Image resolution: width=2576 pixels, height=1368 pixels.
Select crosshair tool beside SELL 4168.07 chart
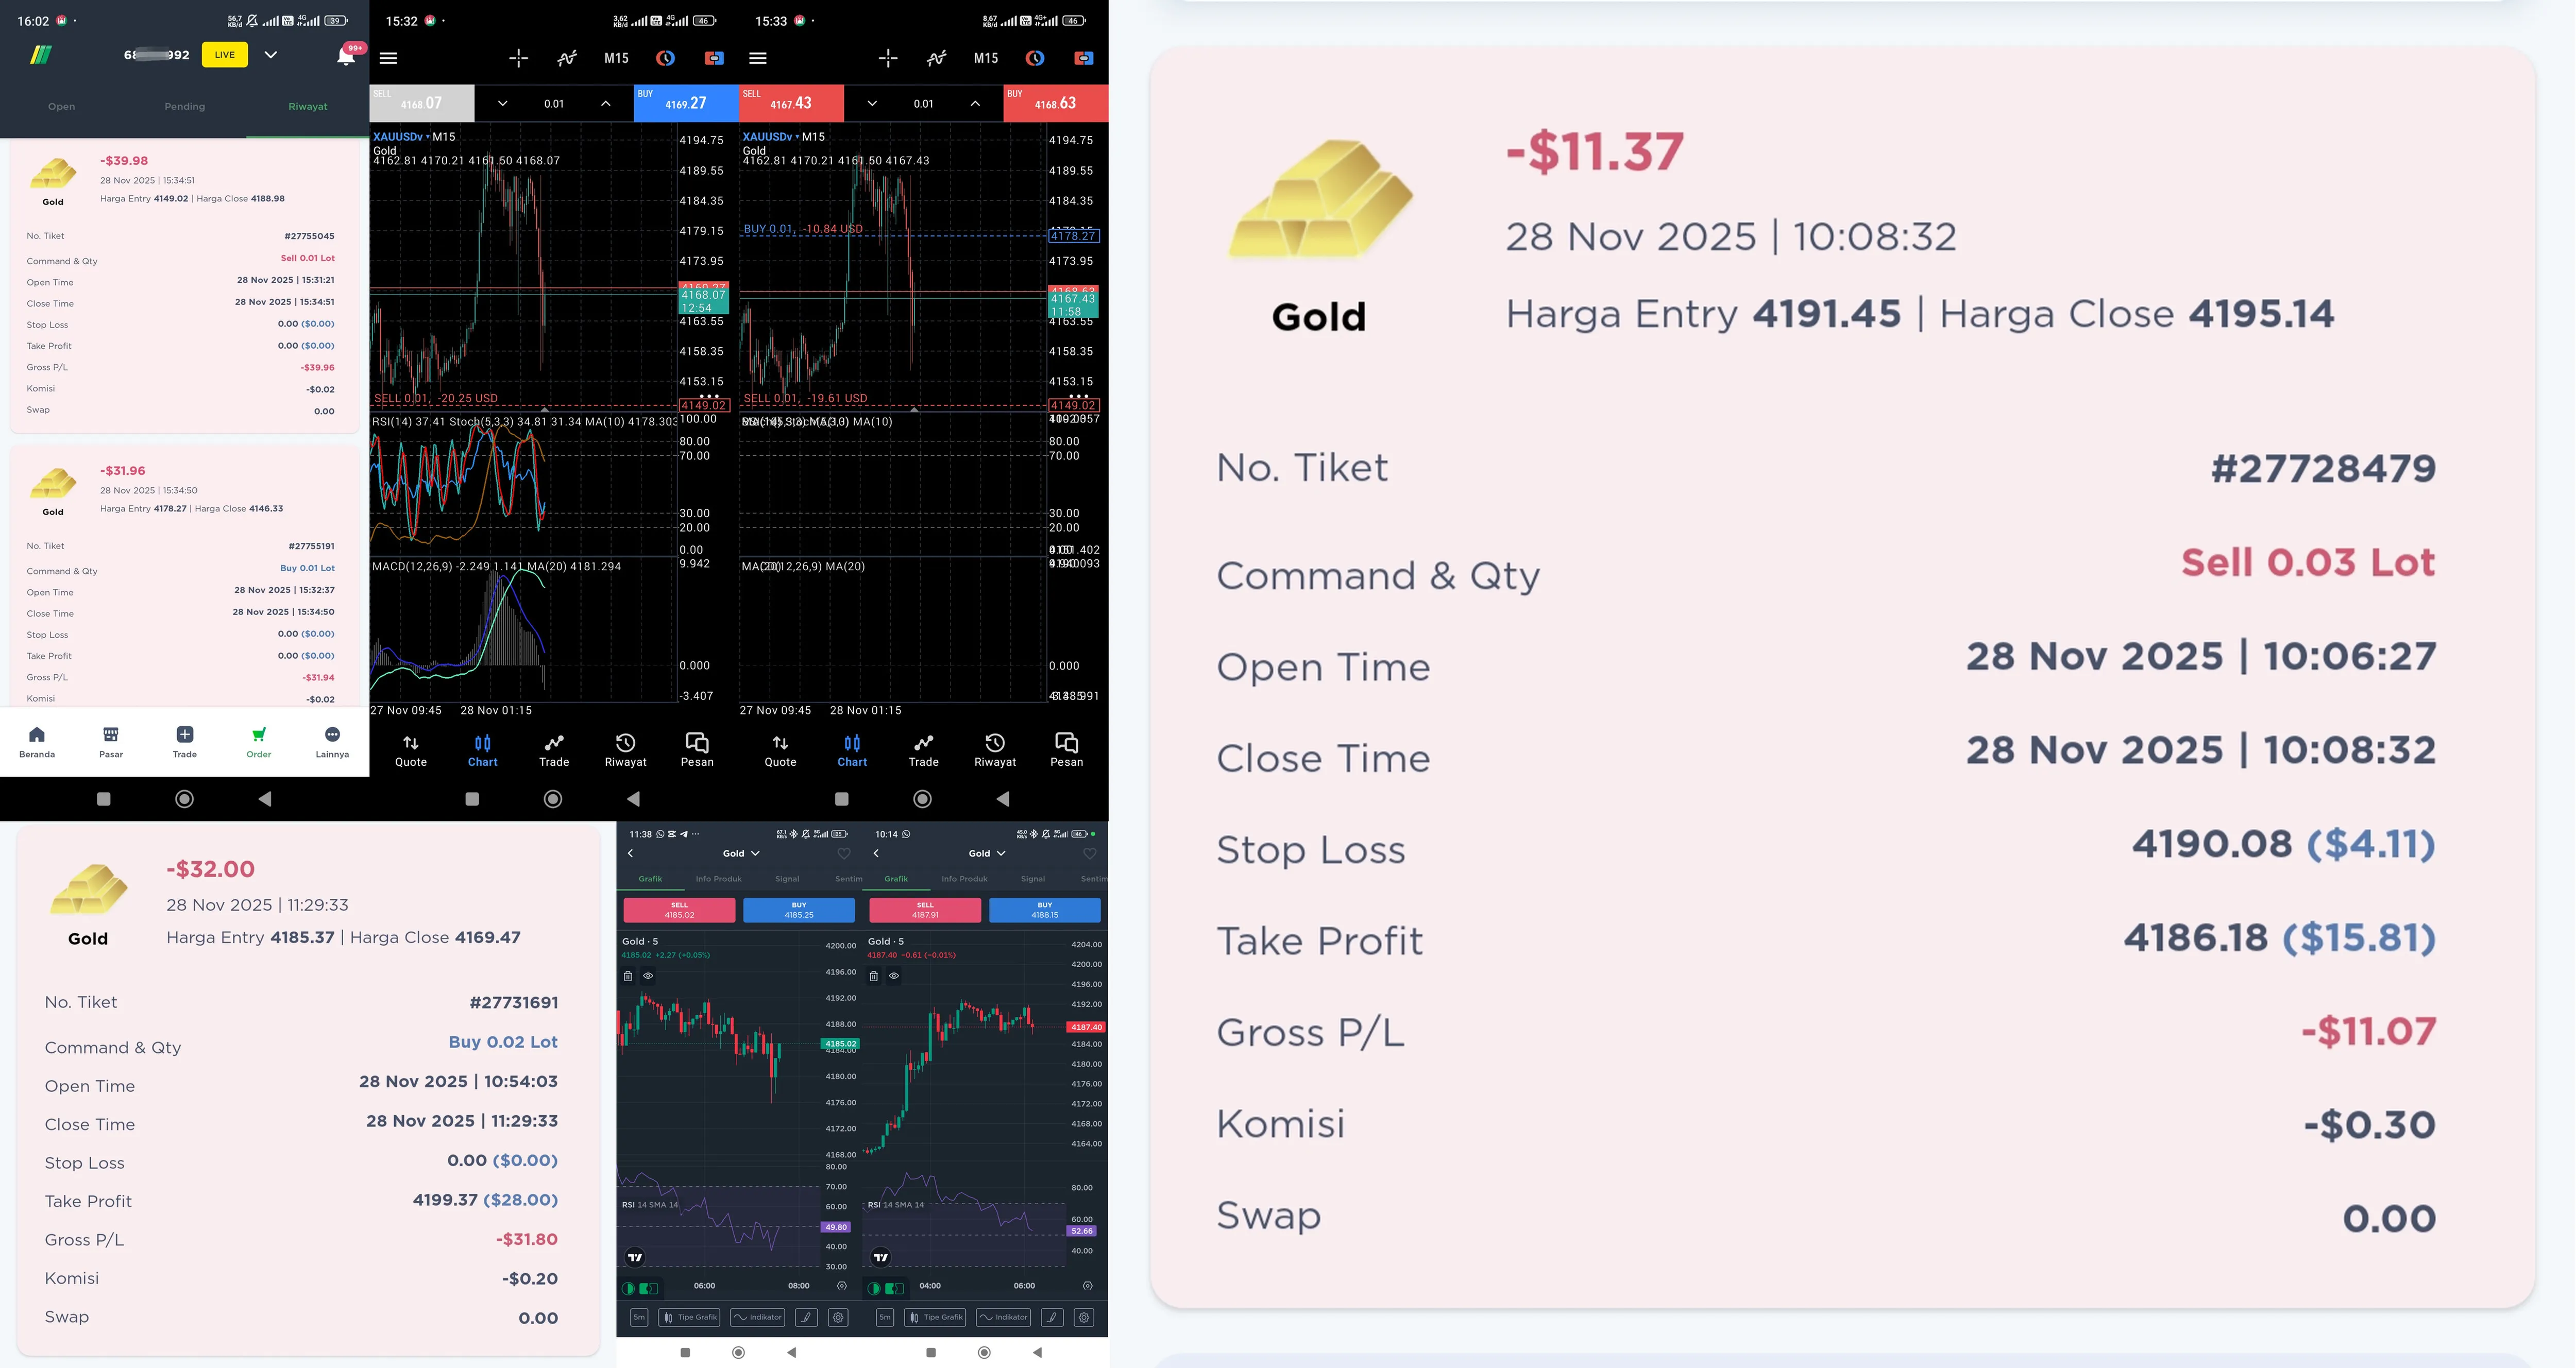click(x=518, y=58)
